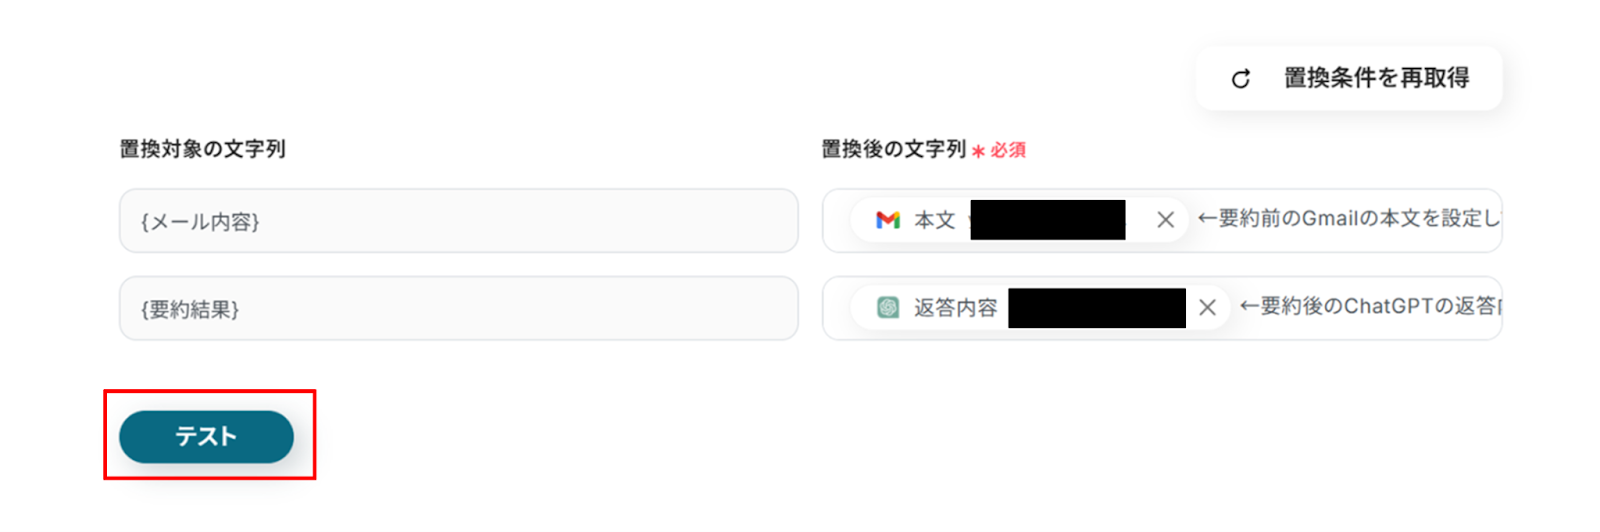Focus the {要約結果} input field
1600x532 pixels.
pos(458,309)
